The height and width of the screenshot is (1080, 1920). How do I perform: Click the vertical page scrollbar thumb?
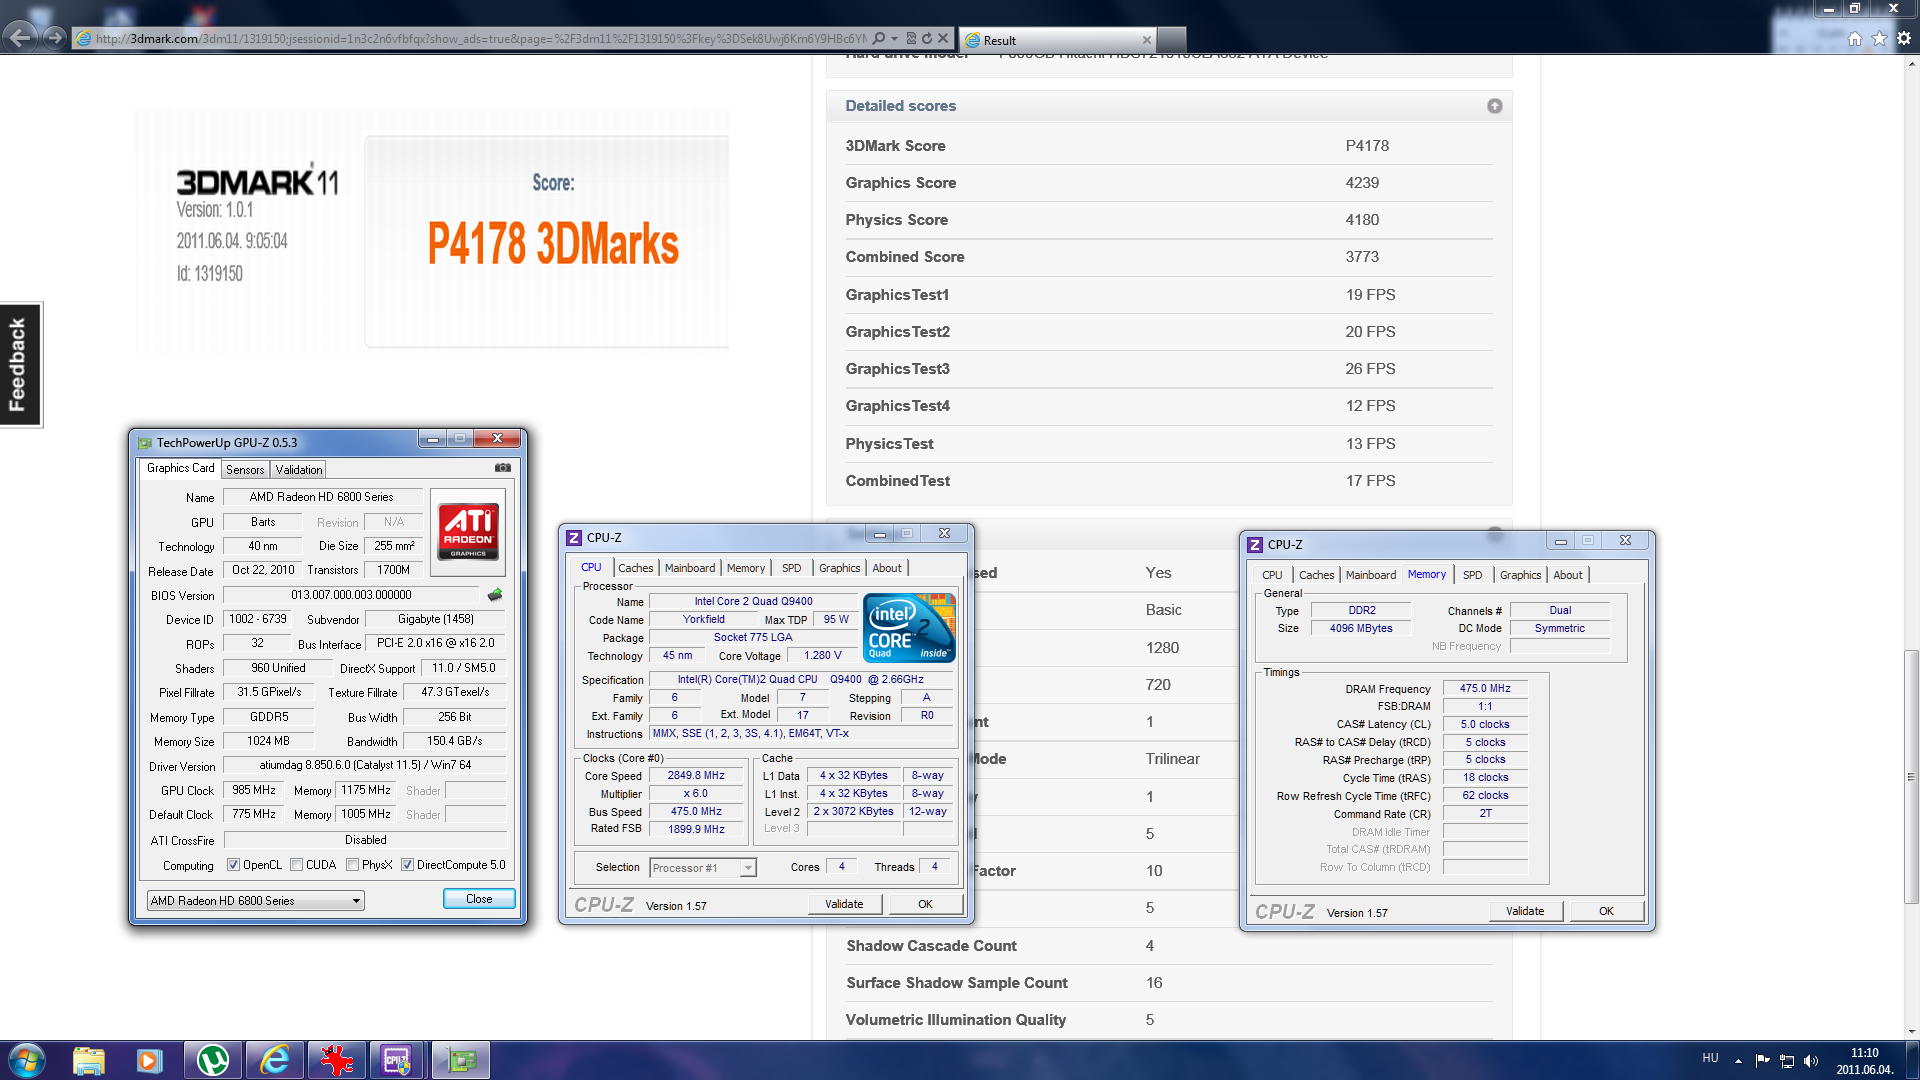tap(1911, 775)
